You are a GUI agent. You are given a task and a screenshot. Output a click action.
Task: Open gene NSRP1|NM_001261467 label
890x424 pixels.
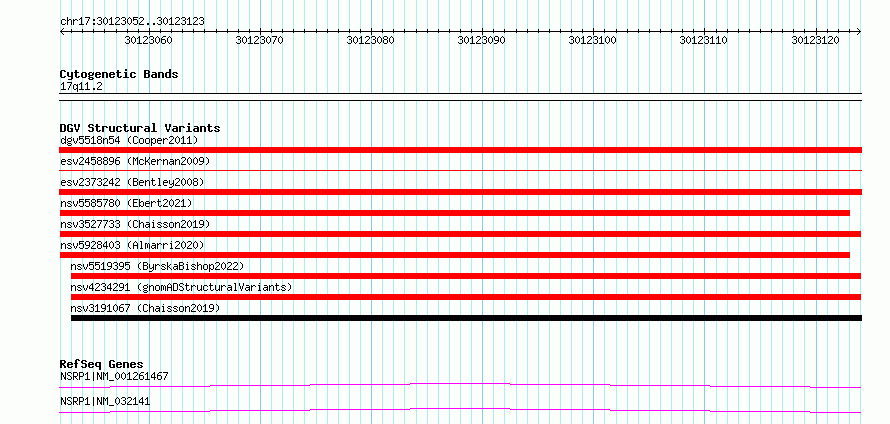(x=114, y=376)
